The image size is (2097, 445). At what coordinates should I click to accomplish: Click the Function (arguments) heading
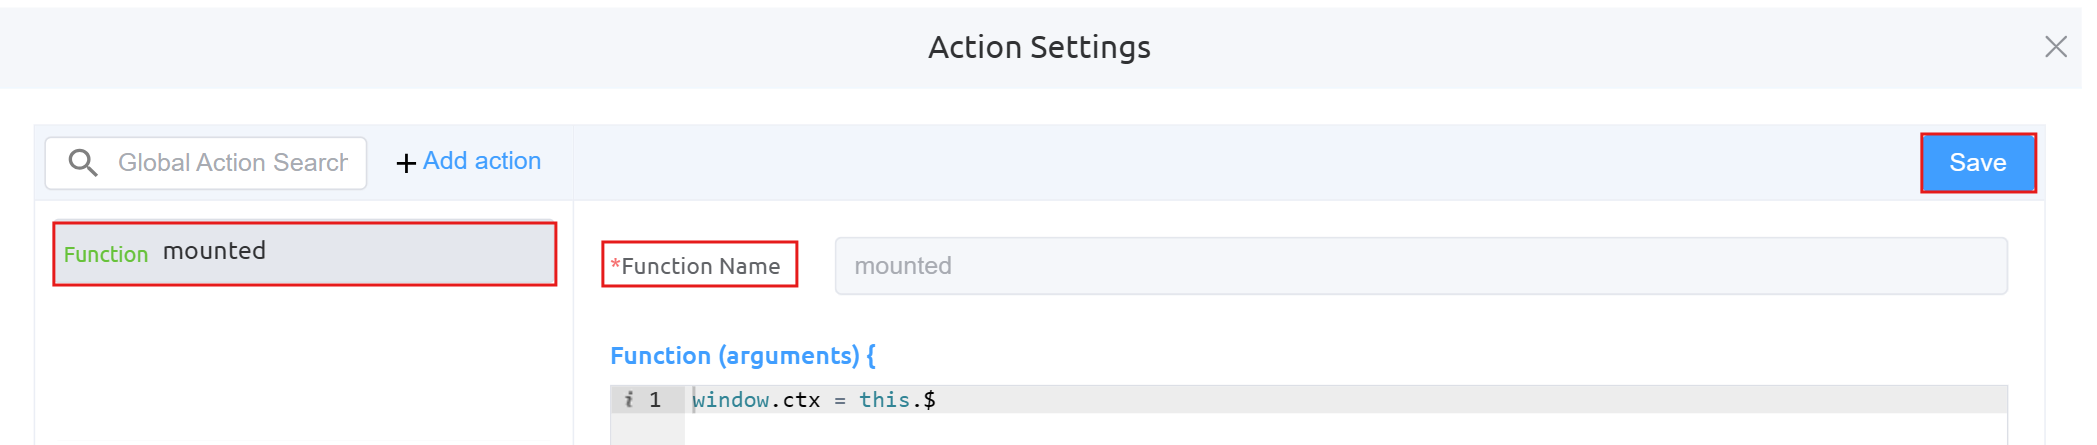tap(742, 356)
